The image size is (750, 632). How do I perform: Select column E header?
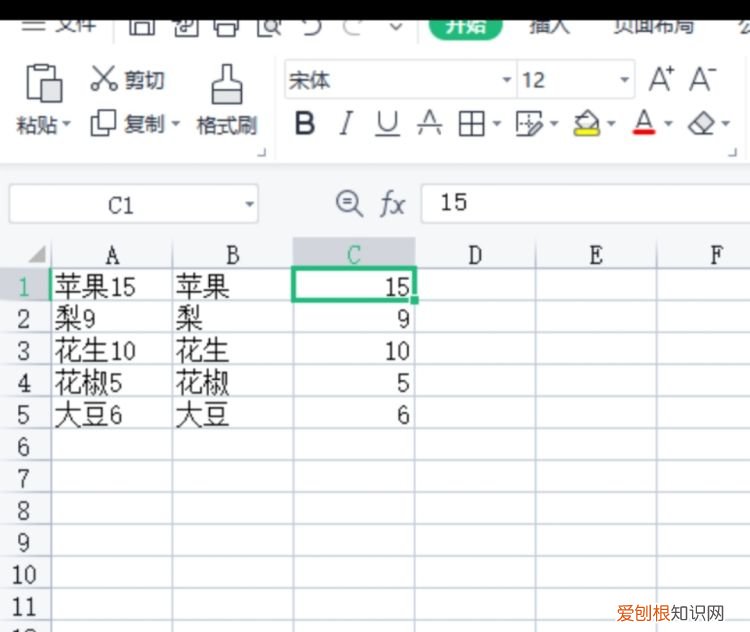click(x=596, y=255)
